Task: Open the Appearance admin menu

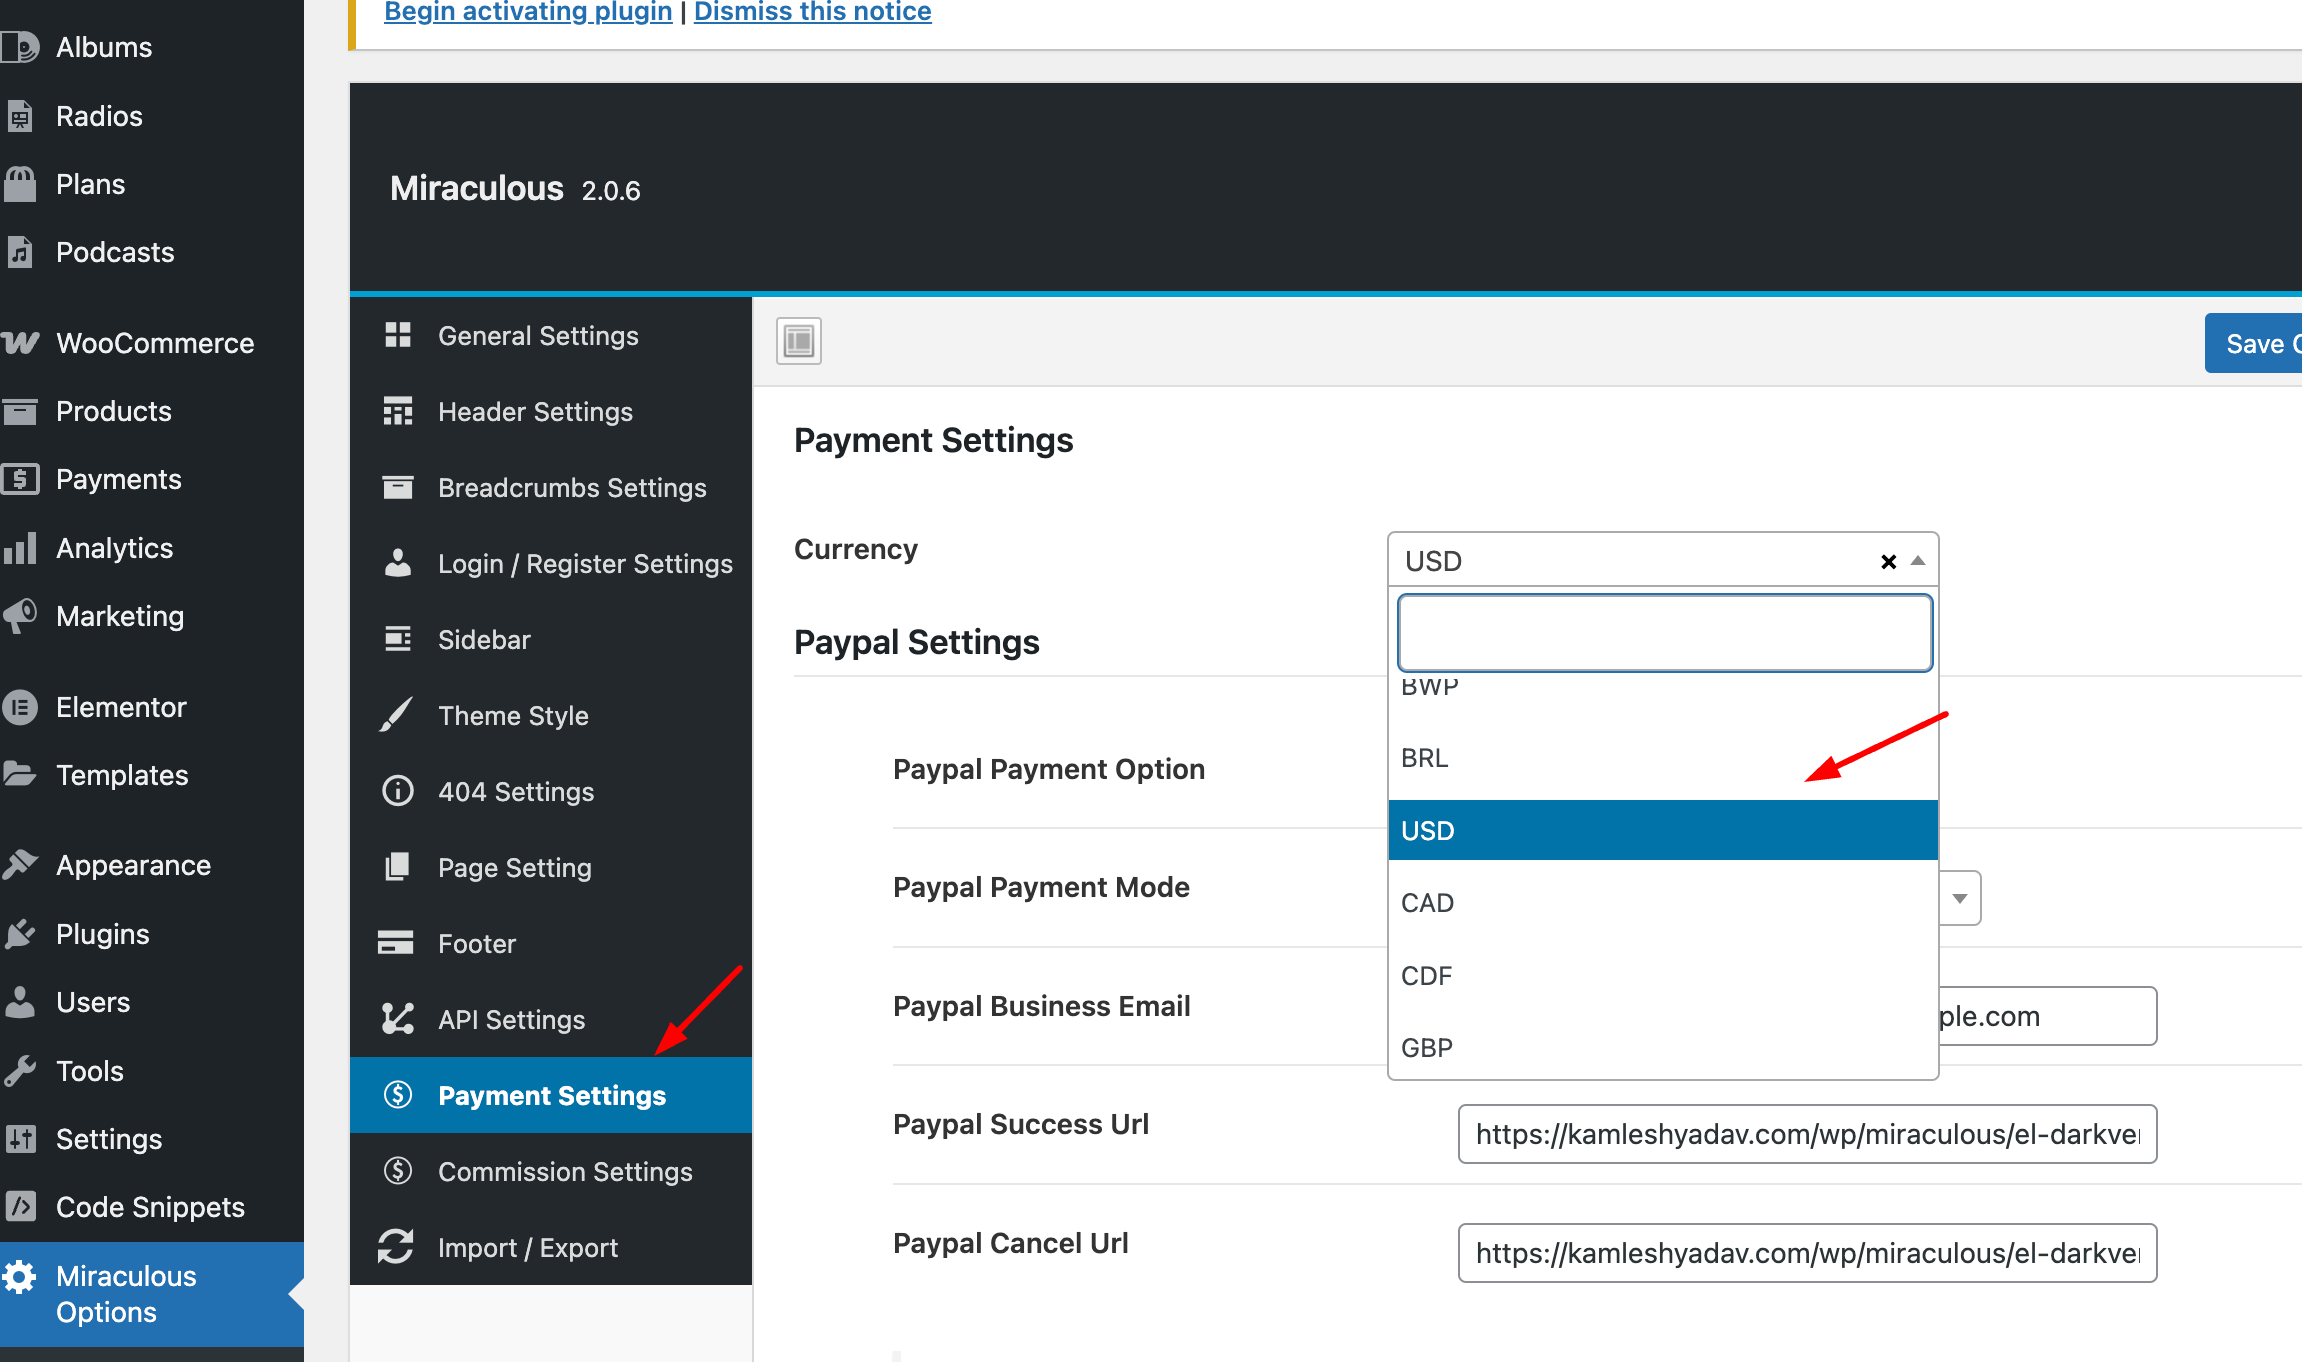Action: pos(152,865)
